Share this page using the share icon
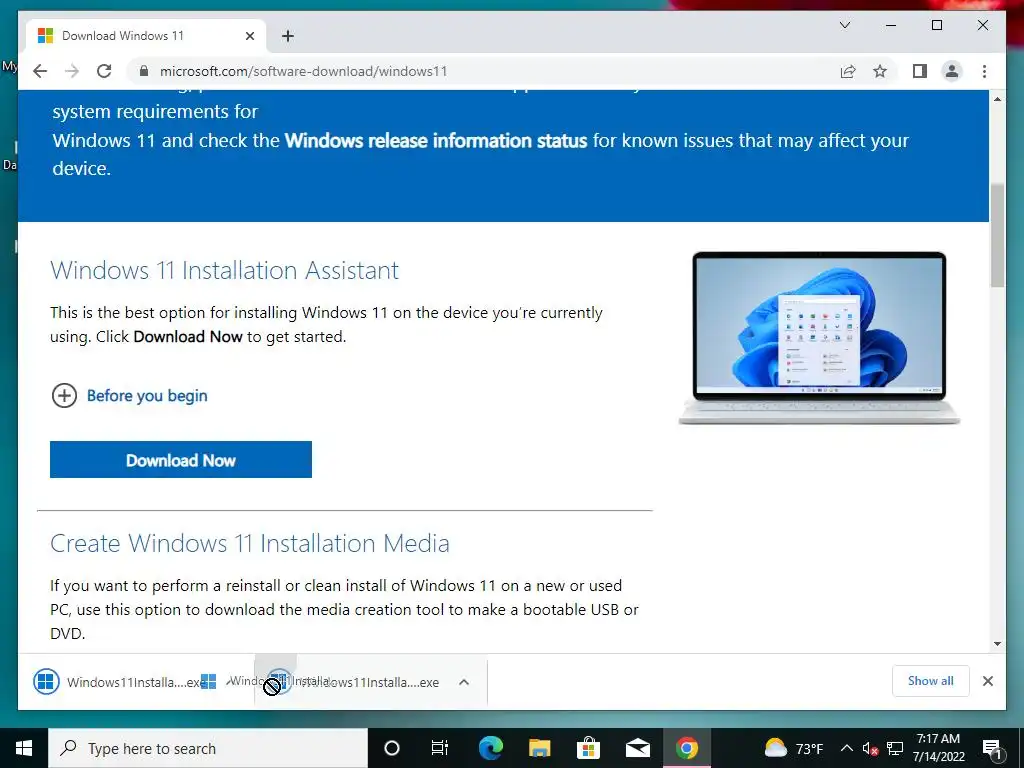The width and height of the screenshot is (1024, 768). [x=848, y=71]
